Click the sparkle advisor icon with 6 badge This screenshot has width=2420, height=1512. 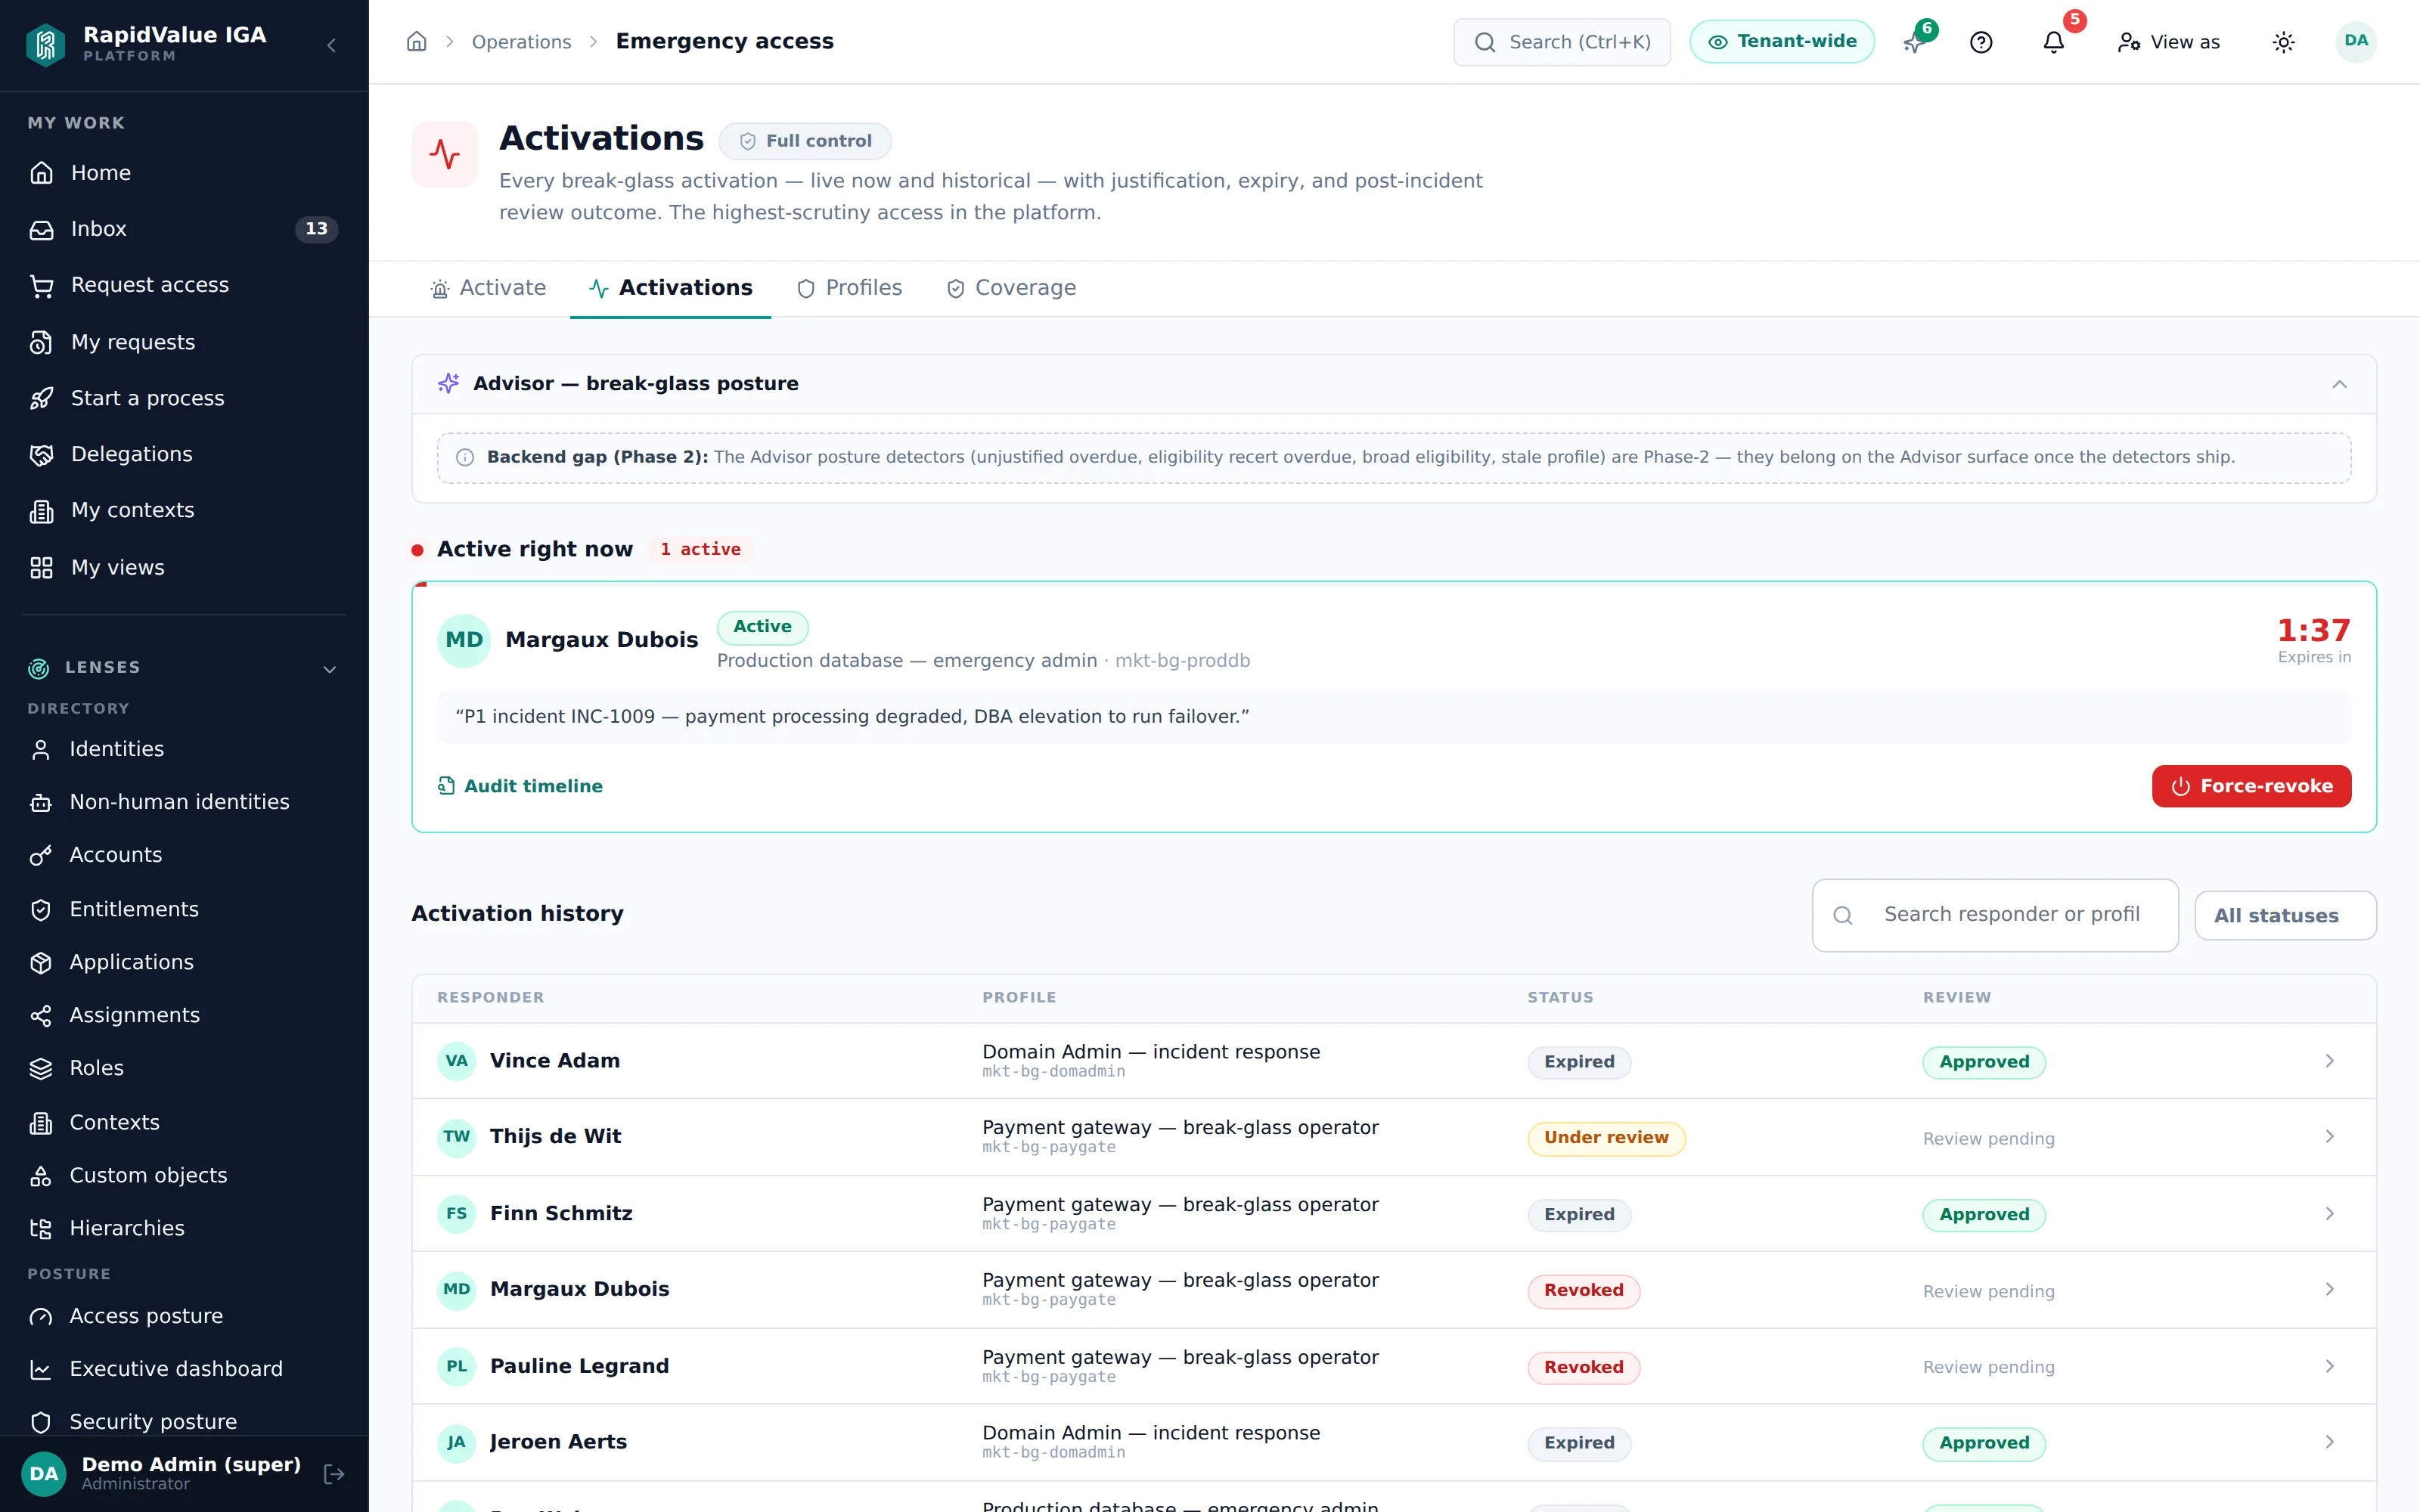(1913, 42)
